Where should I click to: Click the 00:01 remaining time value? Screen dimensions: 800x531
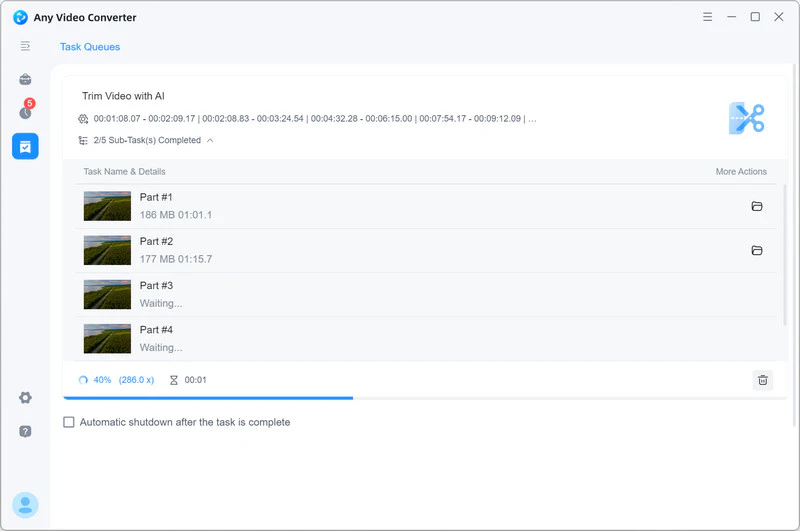(x=195, y=380)
